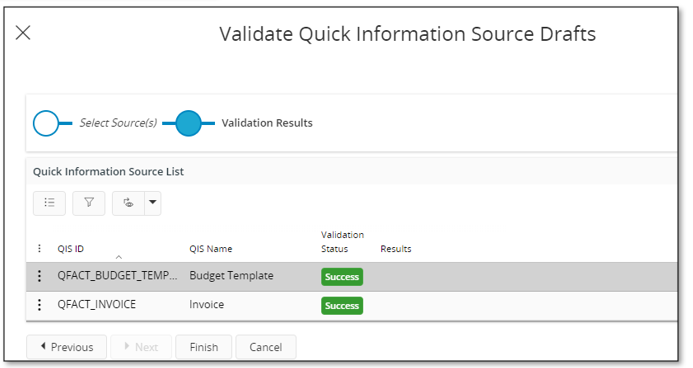This screenshot has height=368, width=693.
Task: Click the Validation Status column header
Action: pyautogui.click(x=343, y=242)
